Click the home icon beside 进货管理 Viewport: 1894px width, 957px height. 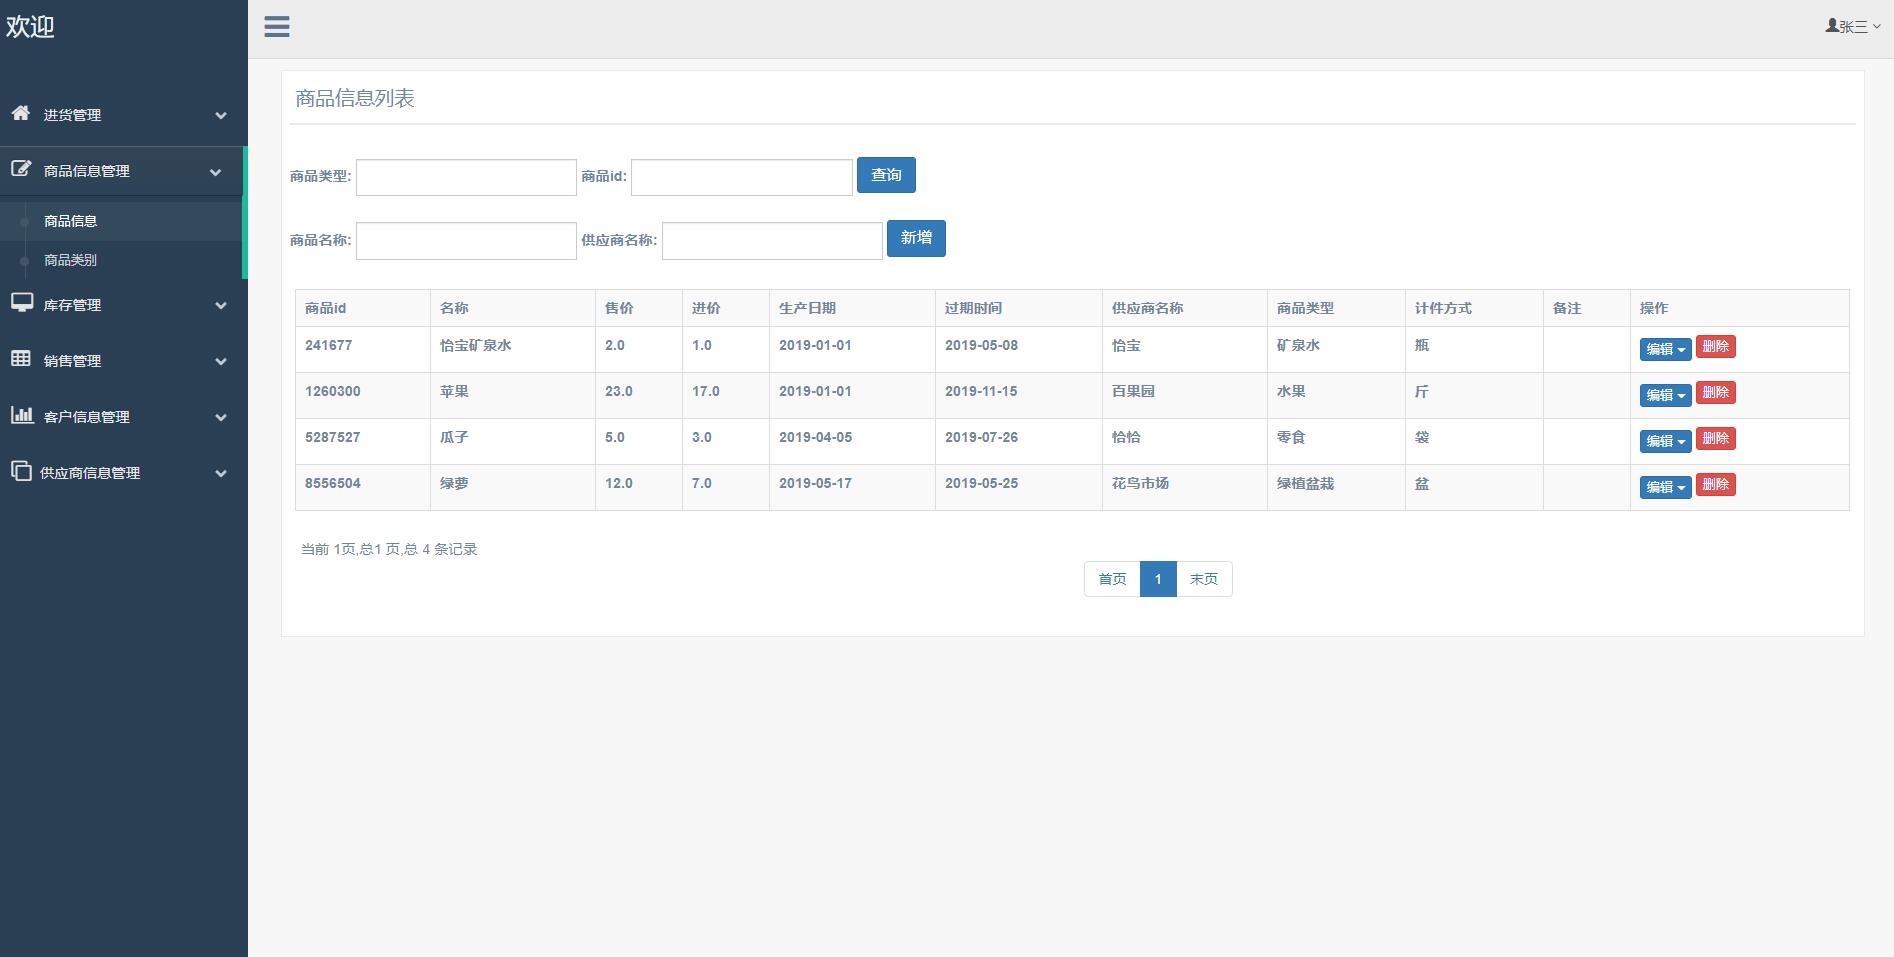(21, 113)
